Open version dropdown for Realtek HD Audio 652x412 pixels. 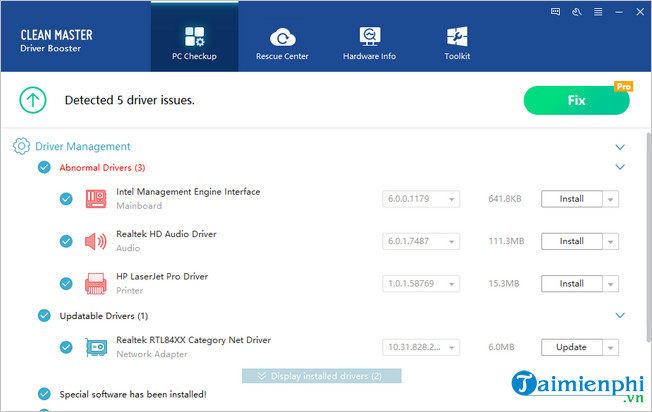point(452,241)
